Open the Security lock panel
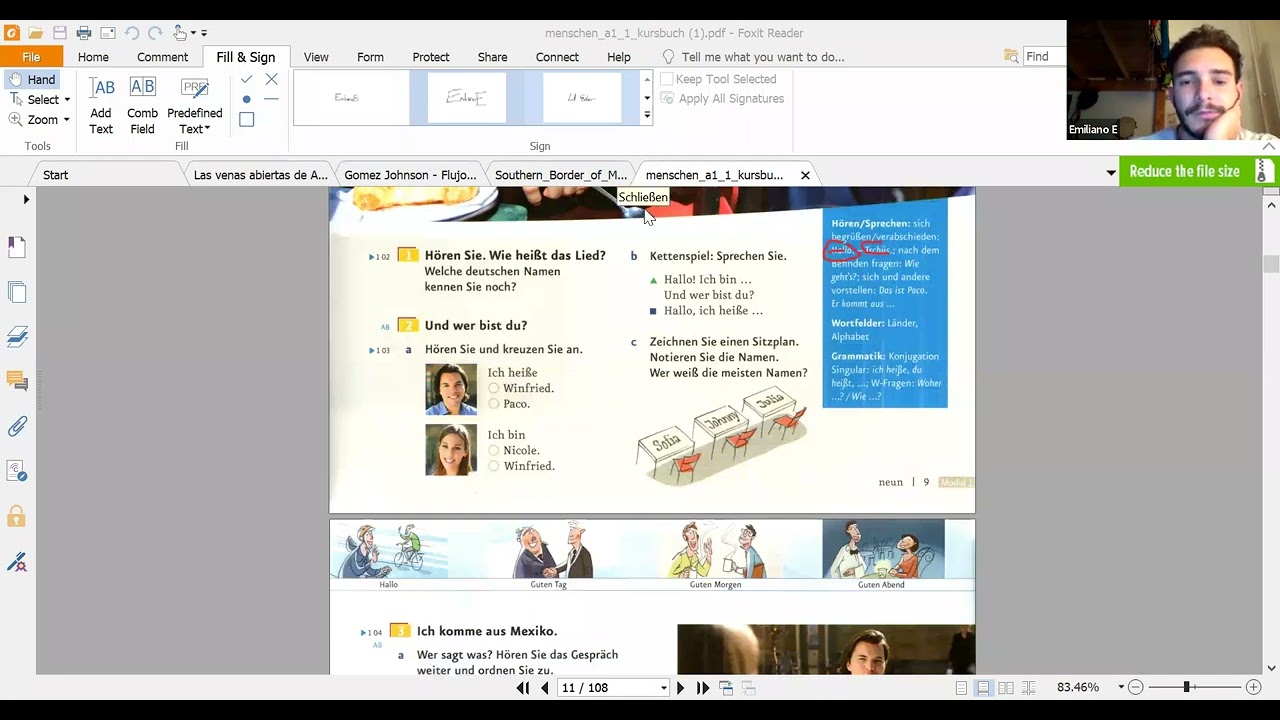 point(17,516)
